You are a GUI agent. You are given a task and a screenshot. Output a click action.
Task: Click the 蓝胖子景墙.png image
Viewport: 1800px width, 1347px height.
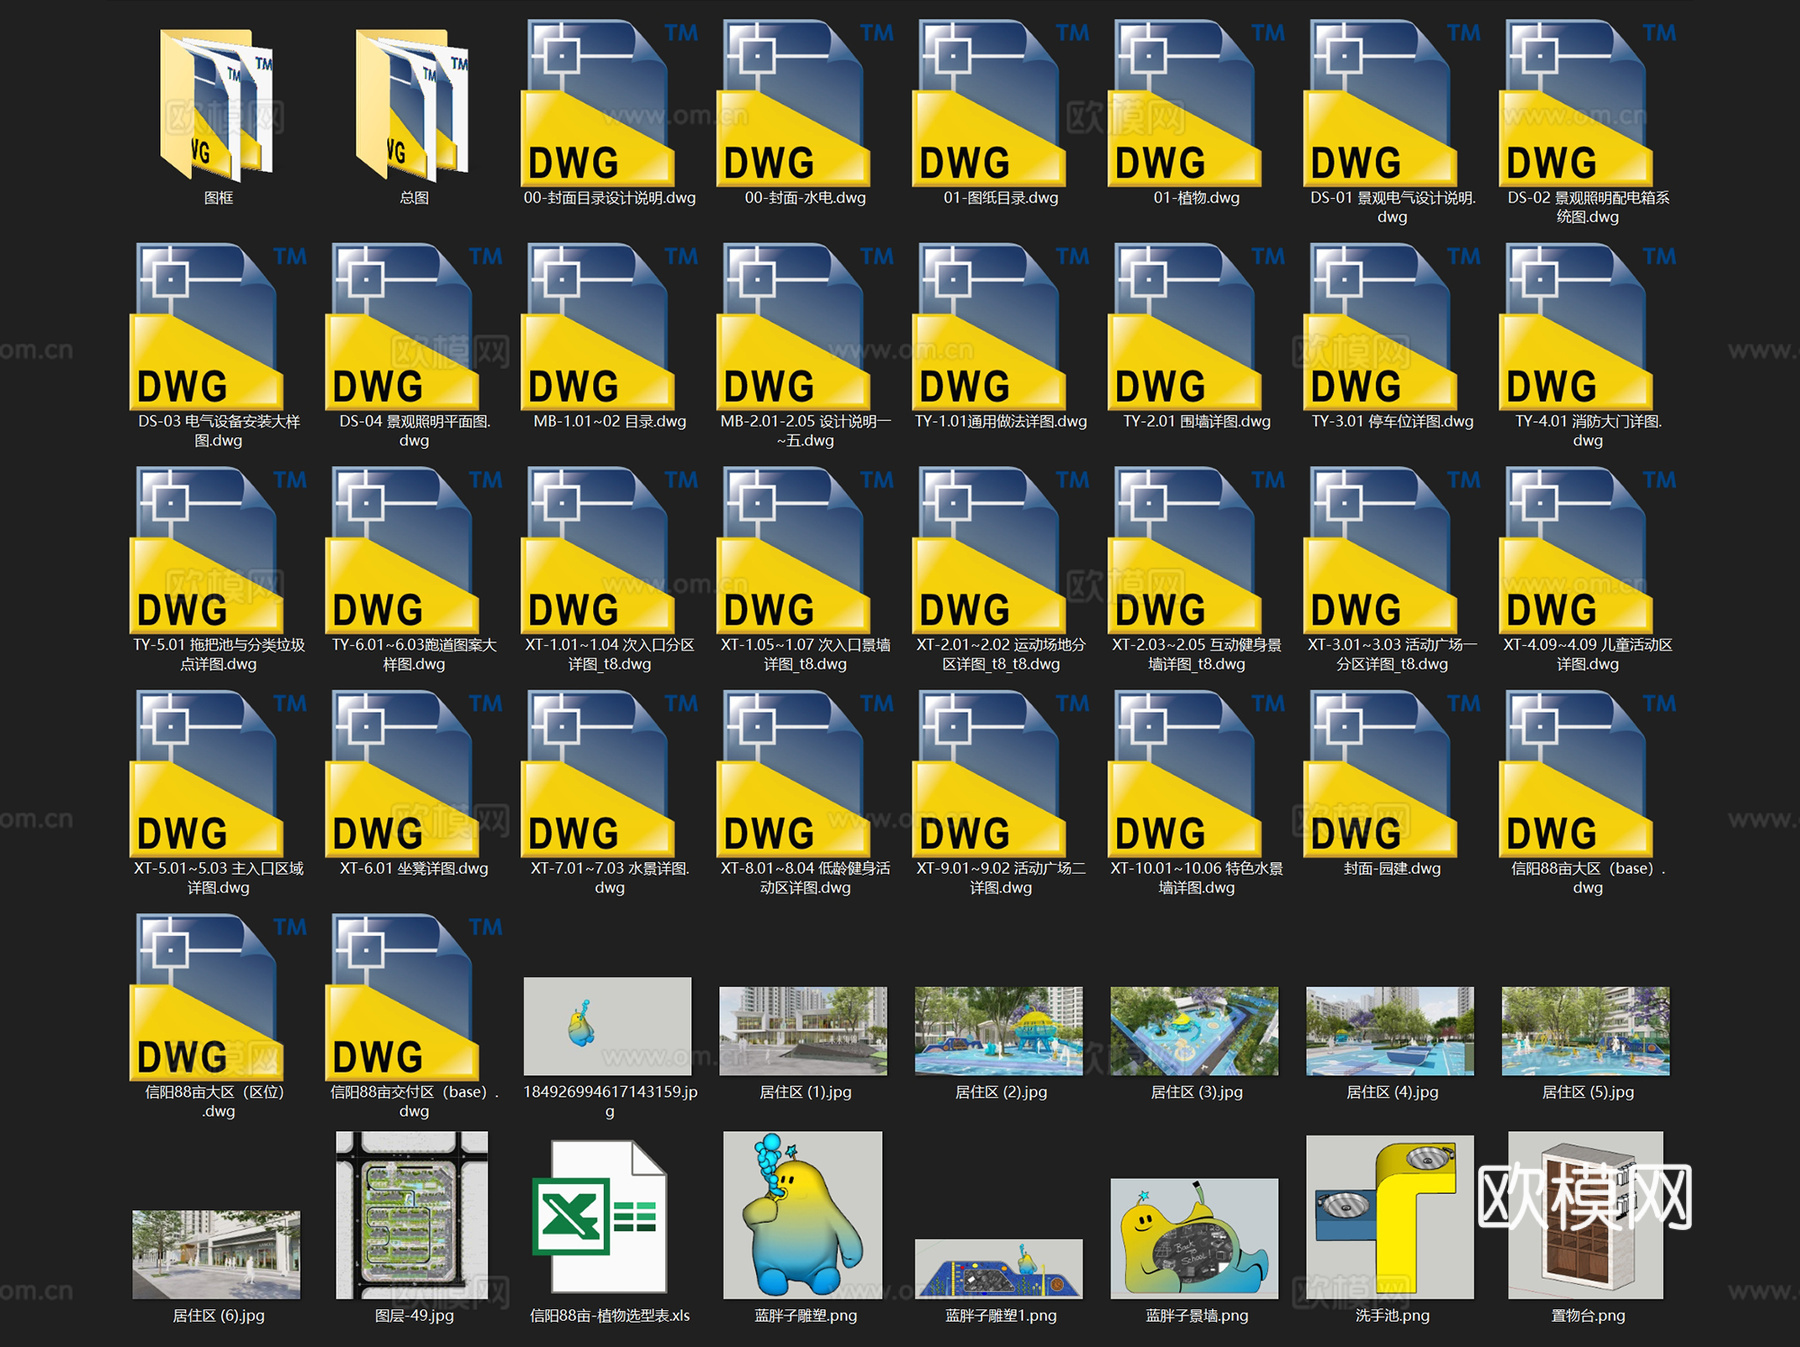[1194, 1238]
